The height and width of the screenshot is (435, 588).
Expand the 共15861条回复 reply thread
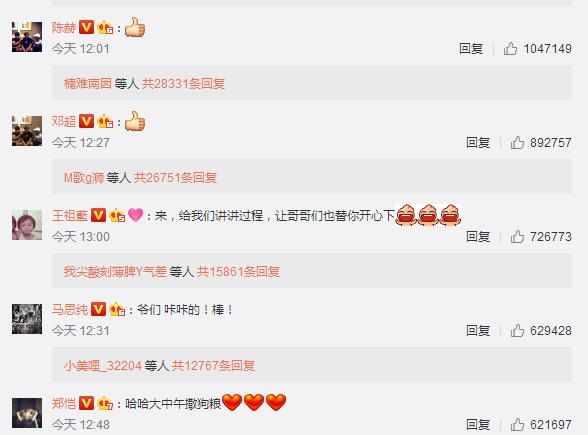[x=238, y=272]
